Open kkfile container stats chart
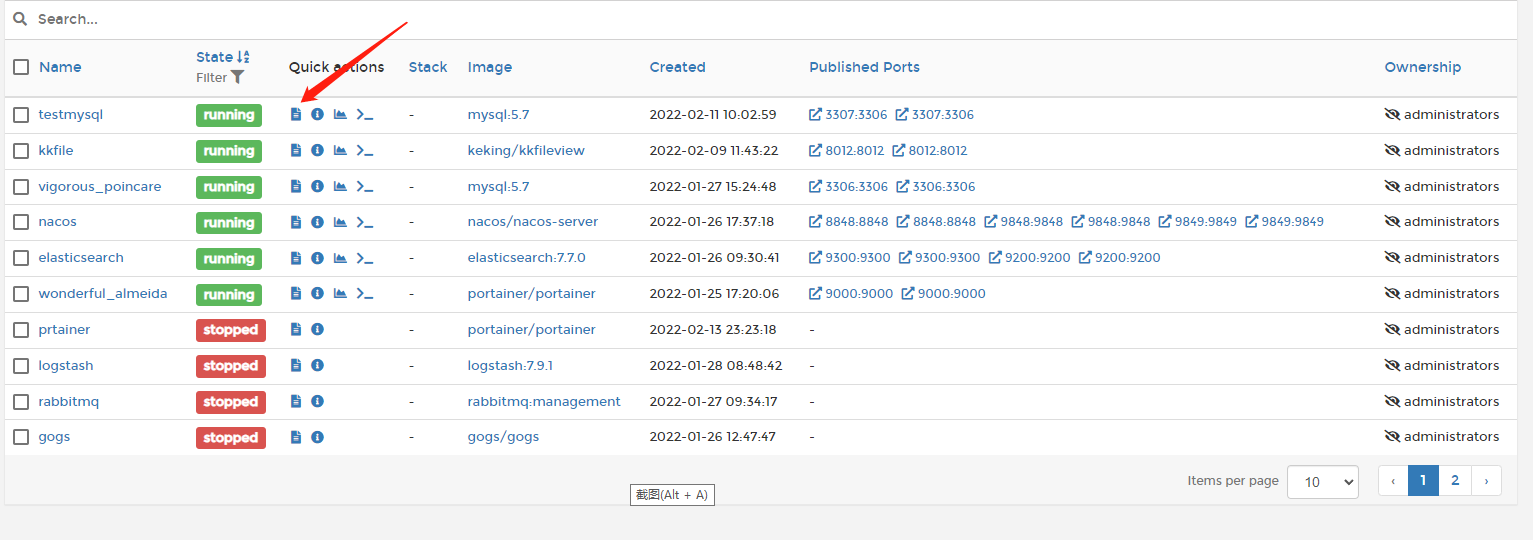The image size is (1533, 540). click(340, 150)
